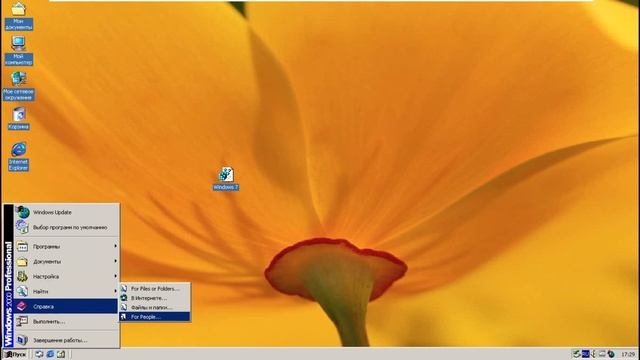The image size is (640, 360).
Task: Select the Internet Explorer desktop icon
Action: (18, 156)
